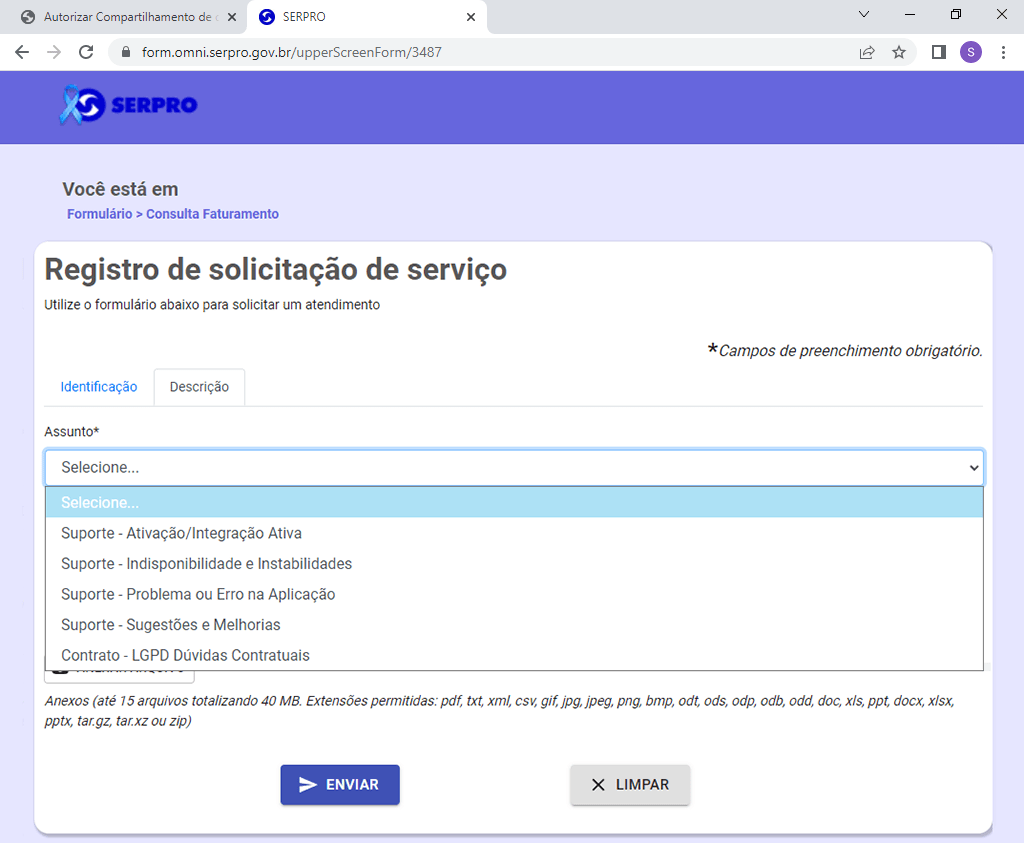Viewport: 1024px width, 843px height.
Task: Choose Suporte - Ativação/Integração Ativa option
Action: click(x=181, y=533)
